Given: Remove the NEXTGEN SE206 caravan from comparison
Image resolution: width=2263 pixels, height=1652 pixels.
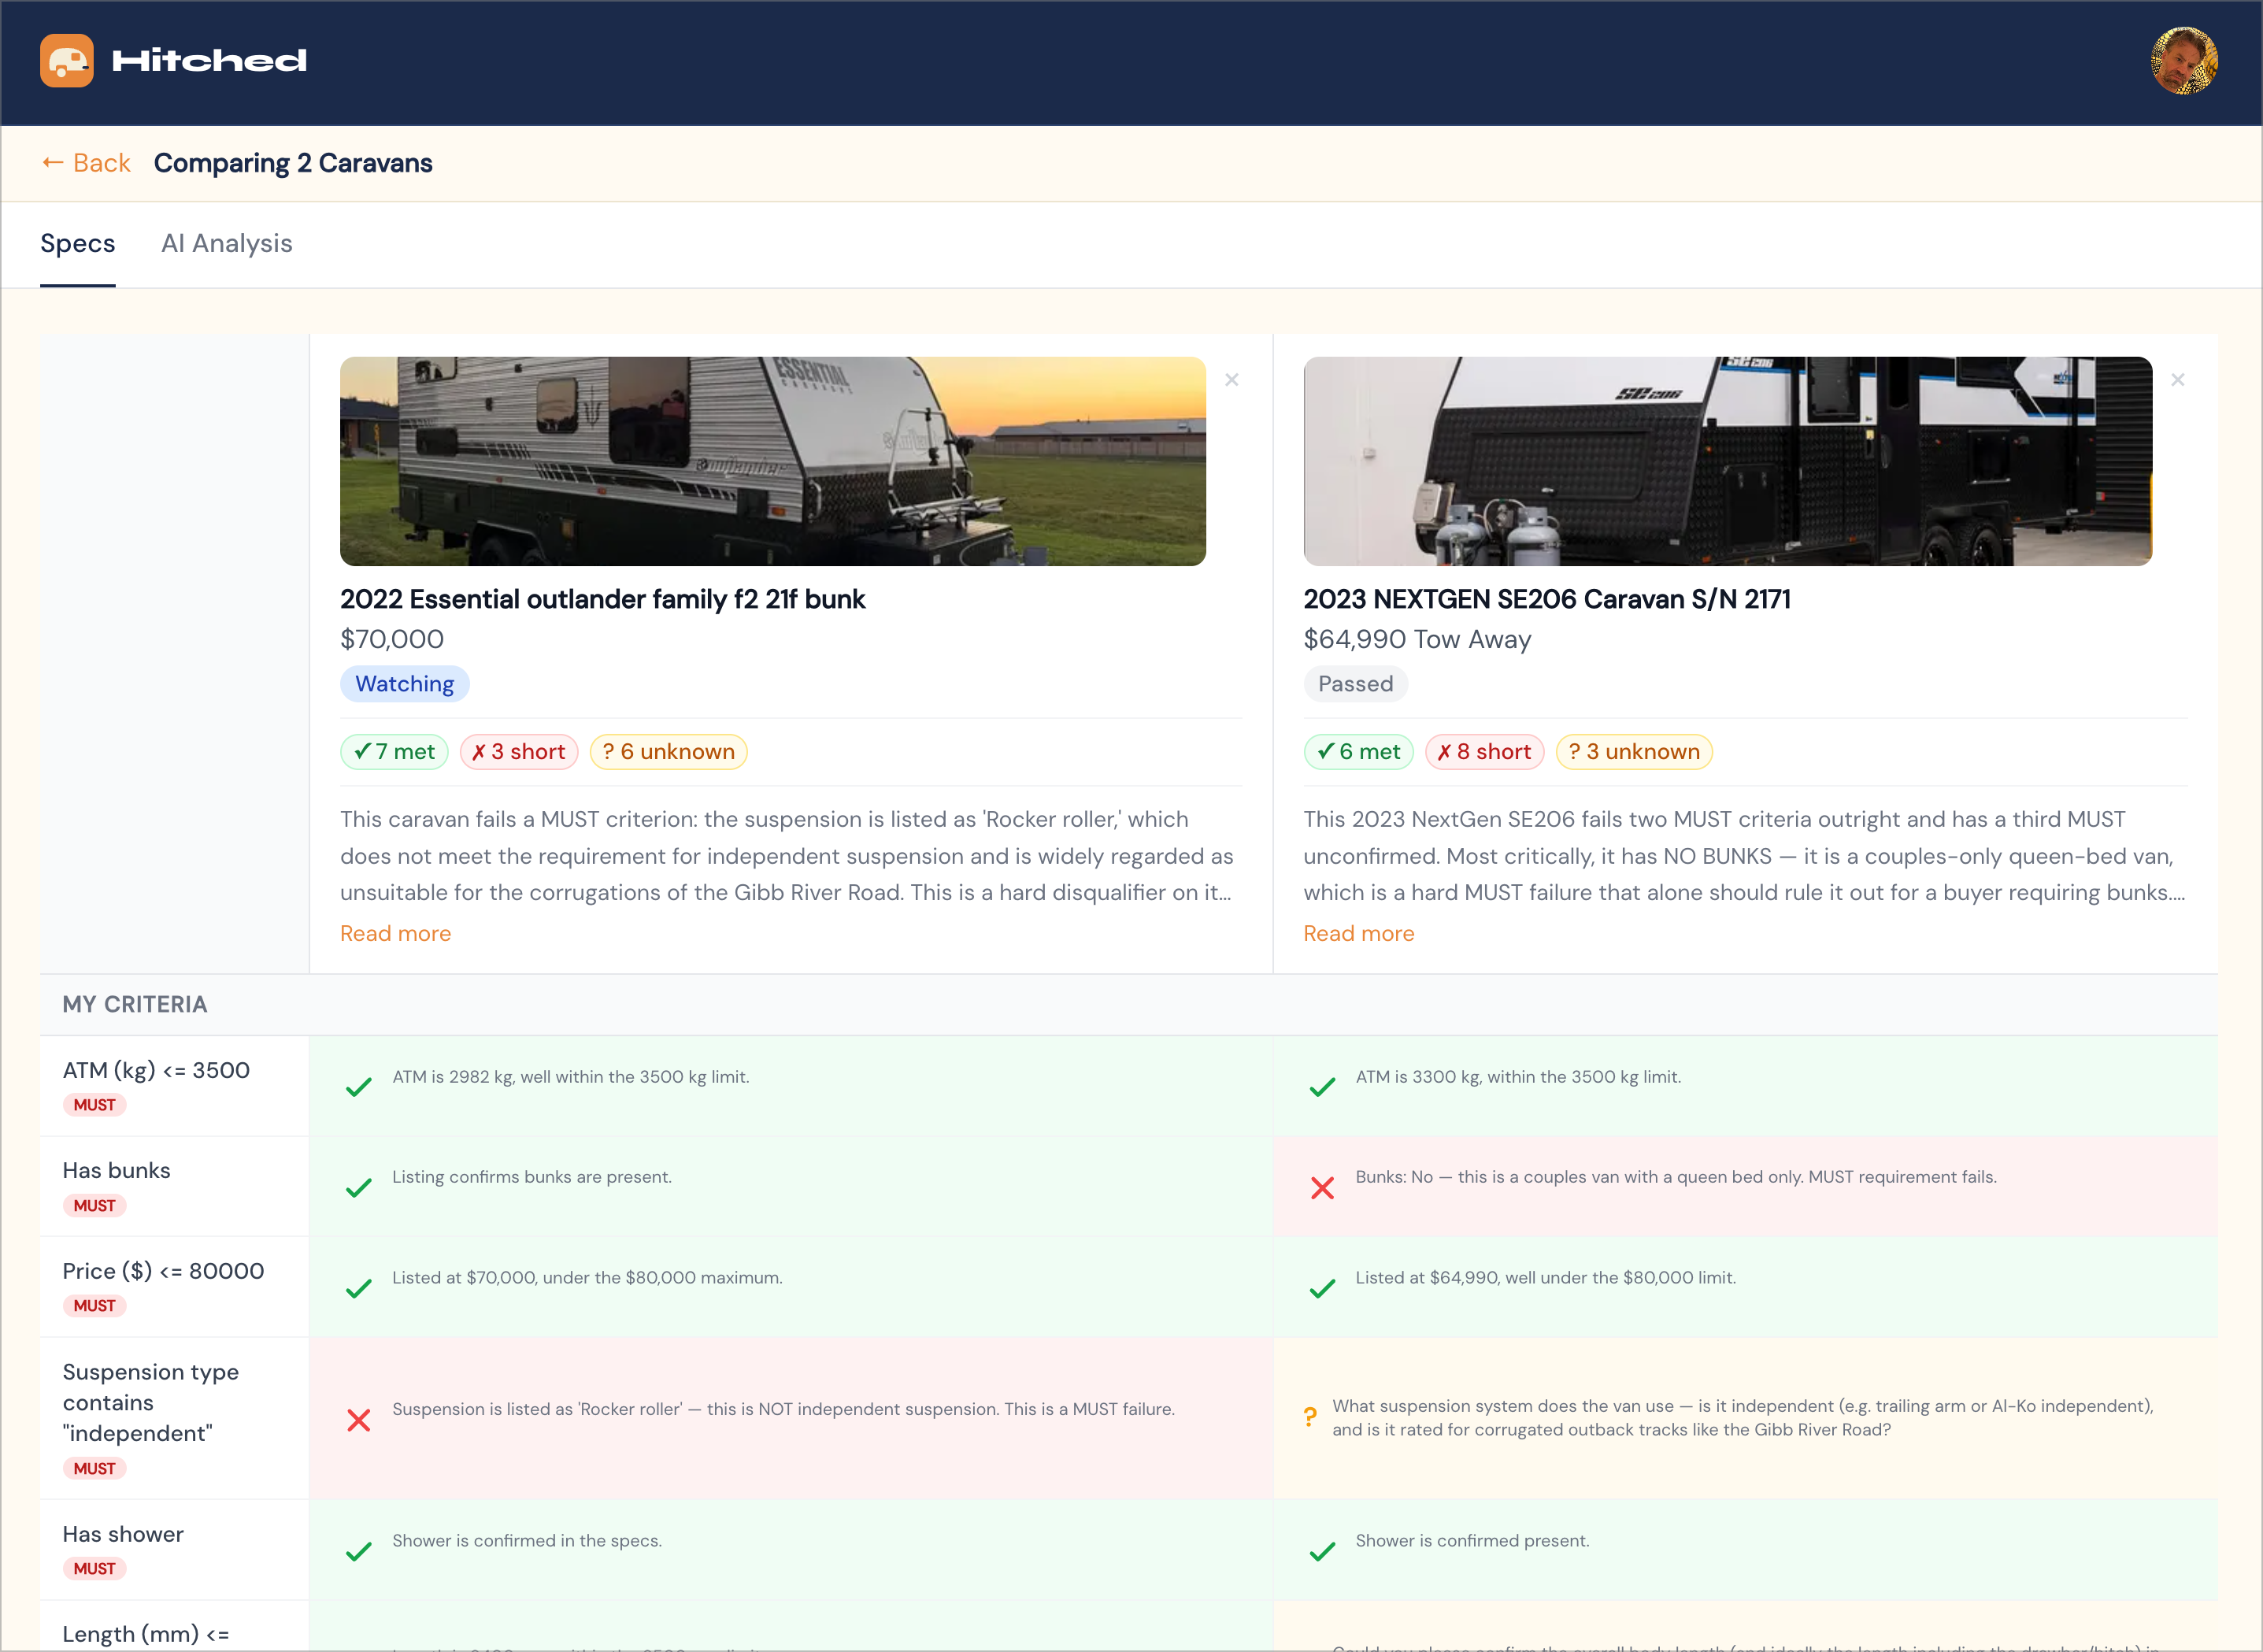Looking at the screenshot, I should (x=2178, y=380).
